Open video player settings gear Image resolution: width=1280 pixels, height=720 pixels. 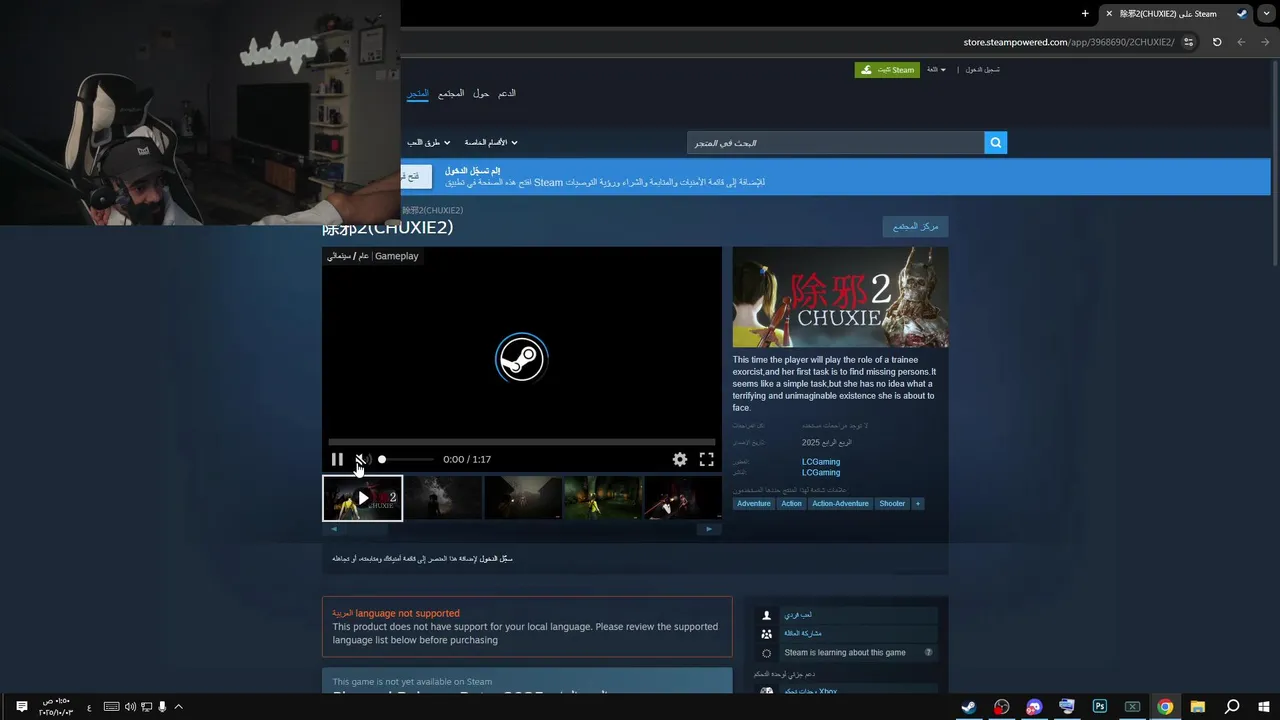click(x=680, y=459)
